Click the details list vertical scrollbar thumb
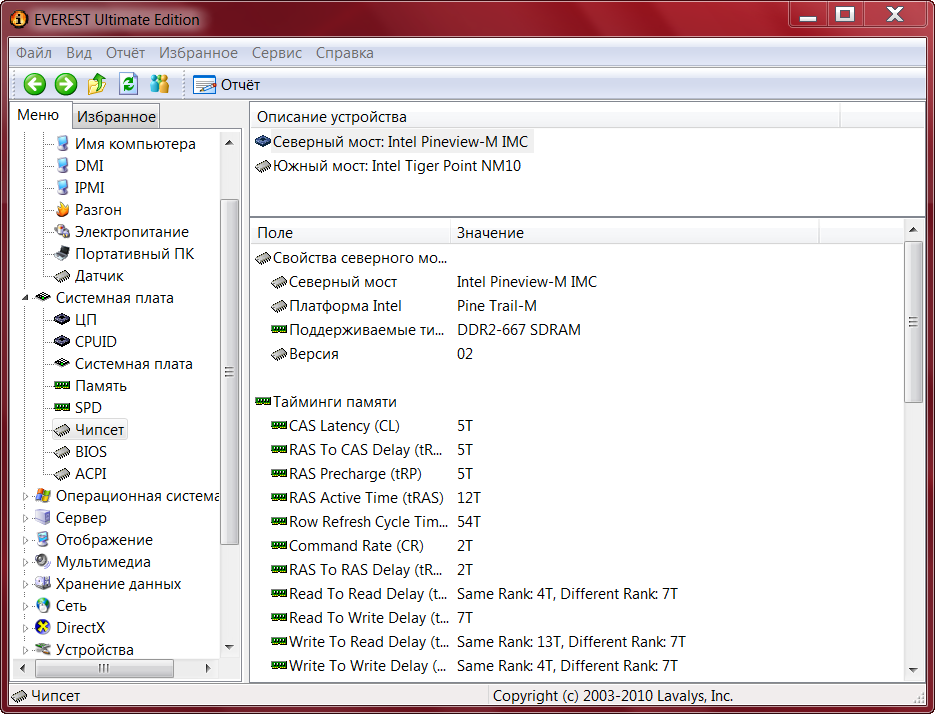The height and width of the screenshot is (714, 935). pyautogui.click(x=913, y=322)
